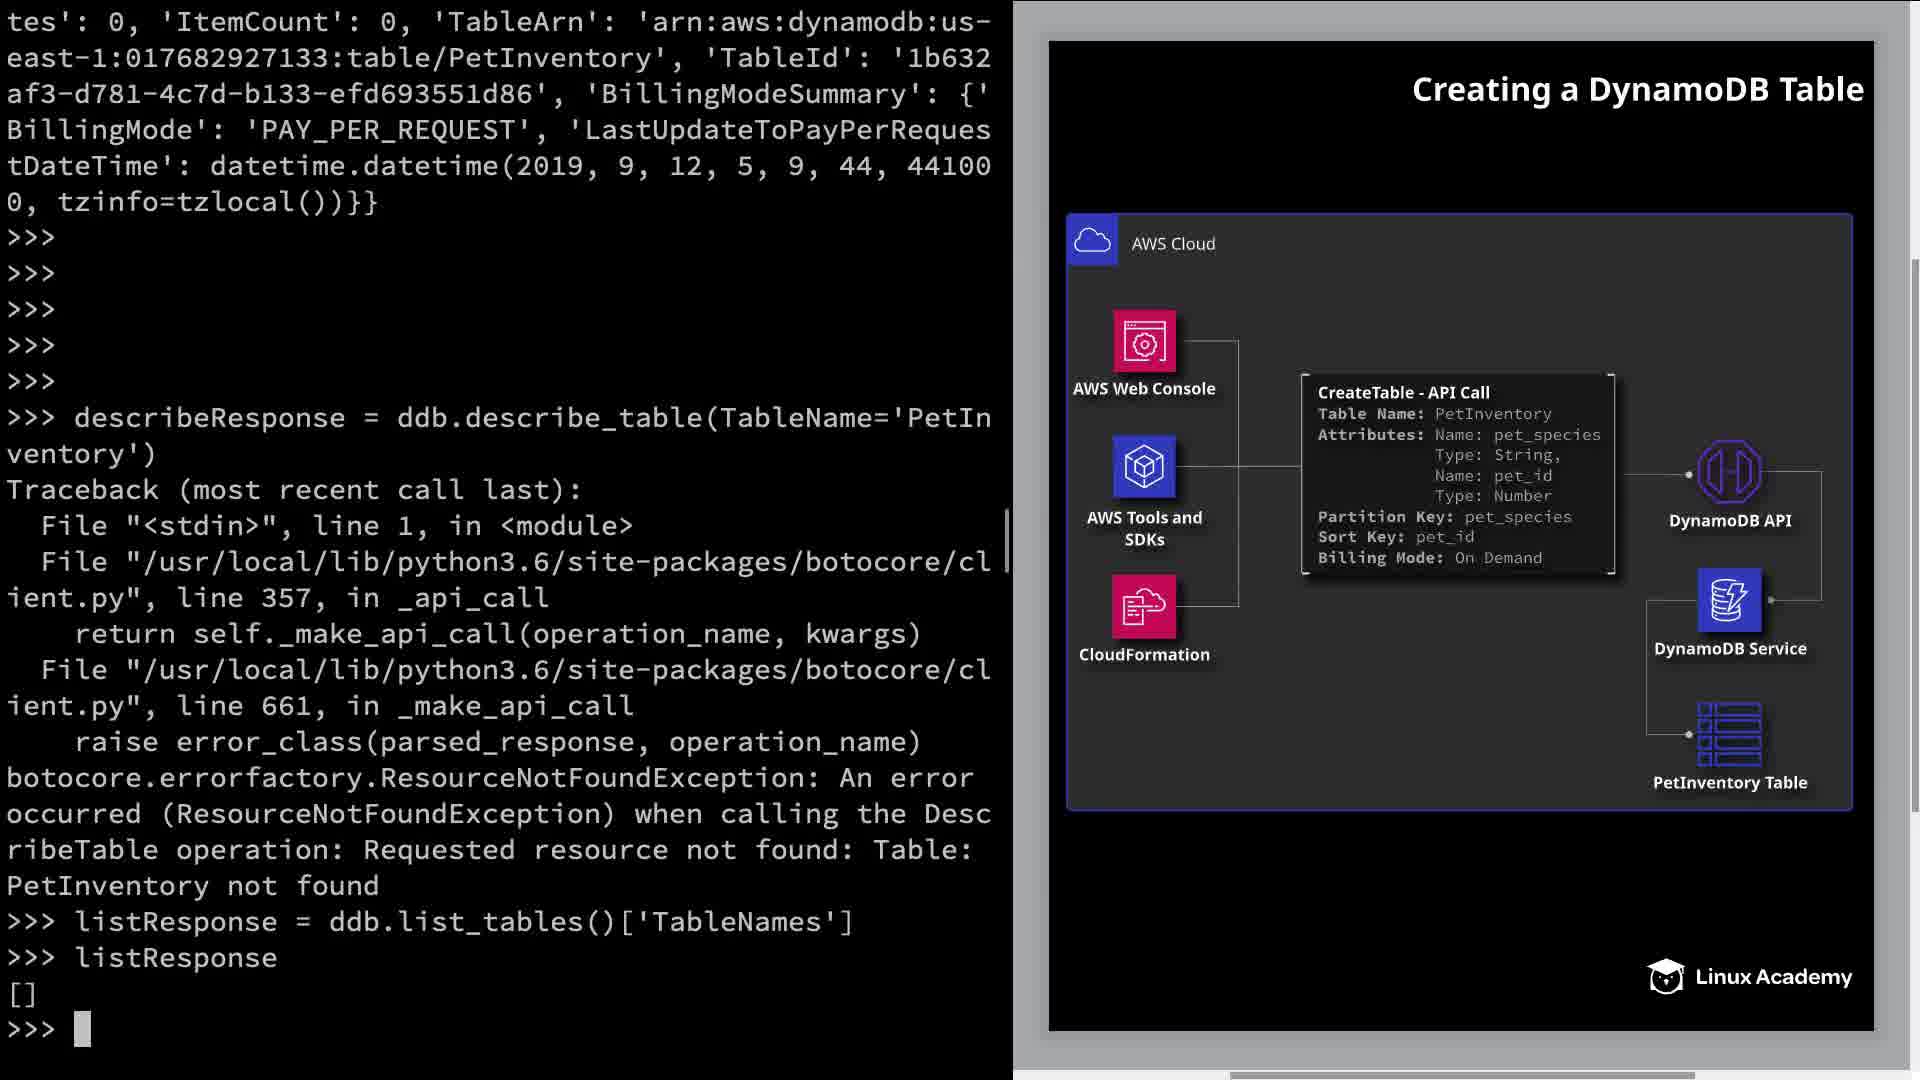Click the PetInventory Table icon

[x=1729, y=734]
